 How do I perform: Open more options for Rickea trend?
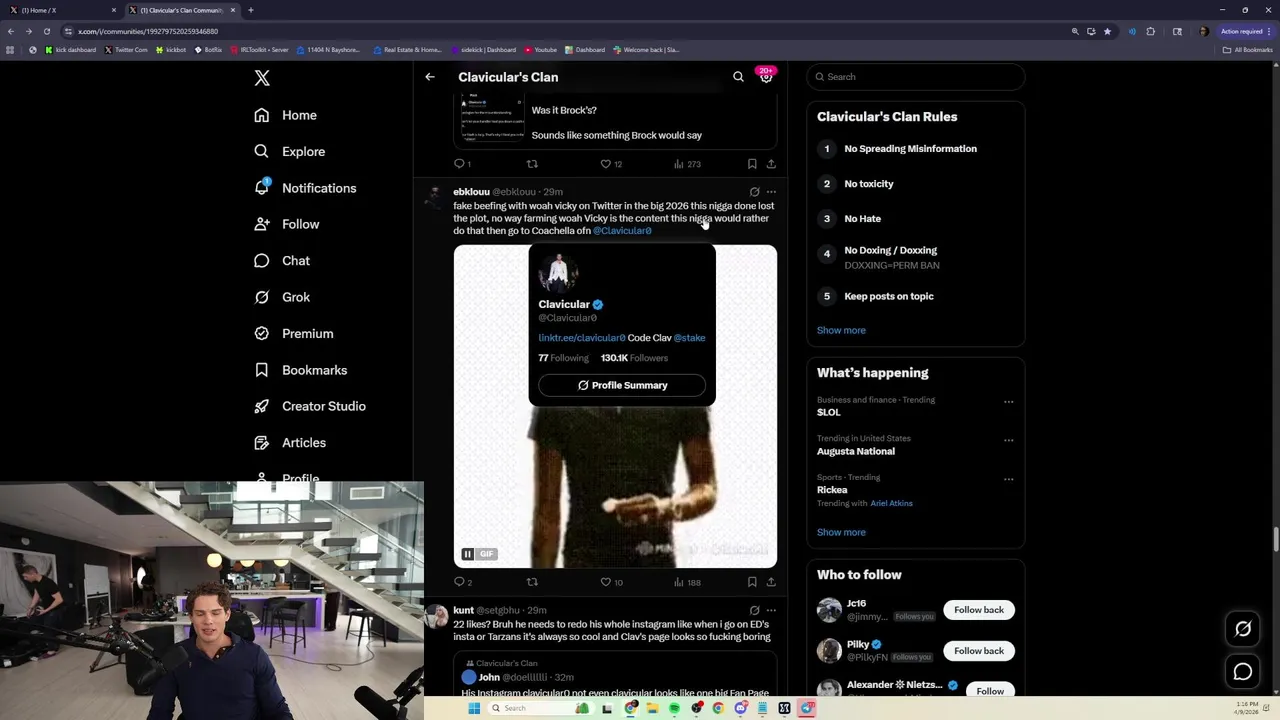1008,479
